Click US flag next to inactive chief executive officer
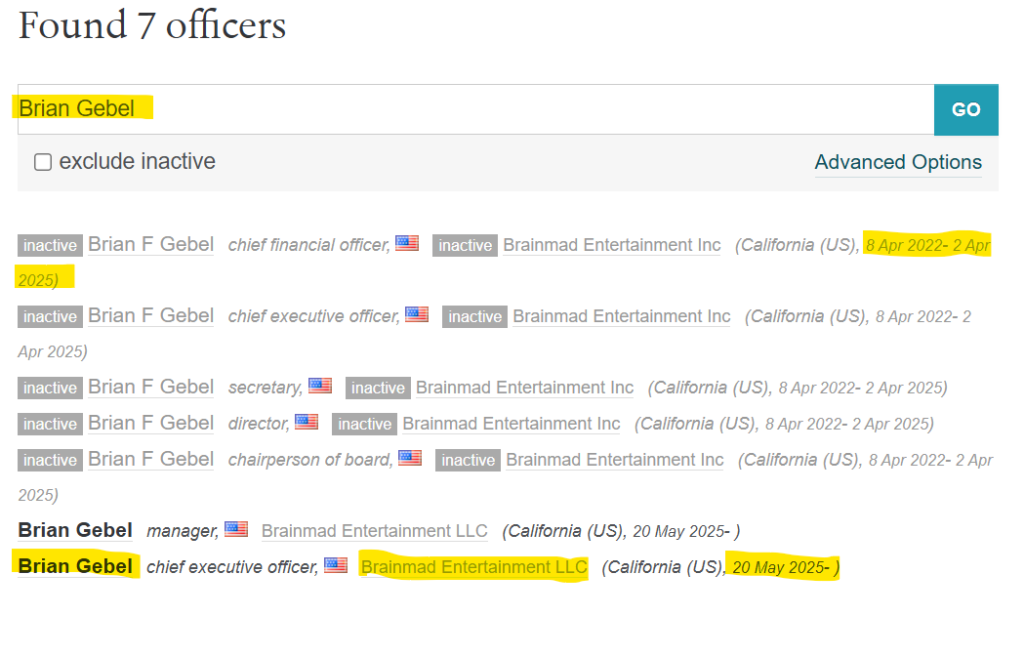 point(416,315)
